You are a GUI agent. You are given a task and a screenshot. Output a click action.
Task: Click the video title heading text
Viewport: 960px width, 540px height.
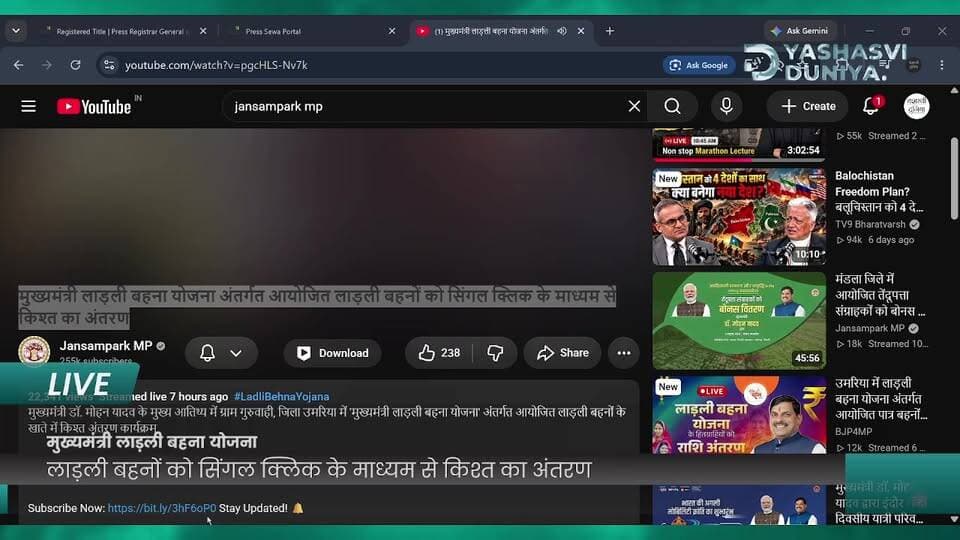pos(317,307)
